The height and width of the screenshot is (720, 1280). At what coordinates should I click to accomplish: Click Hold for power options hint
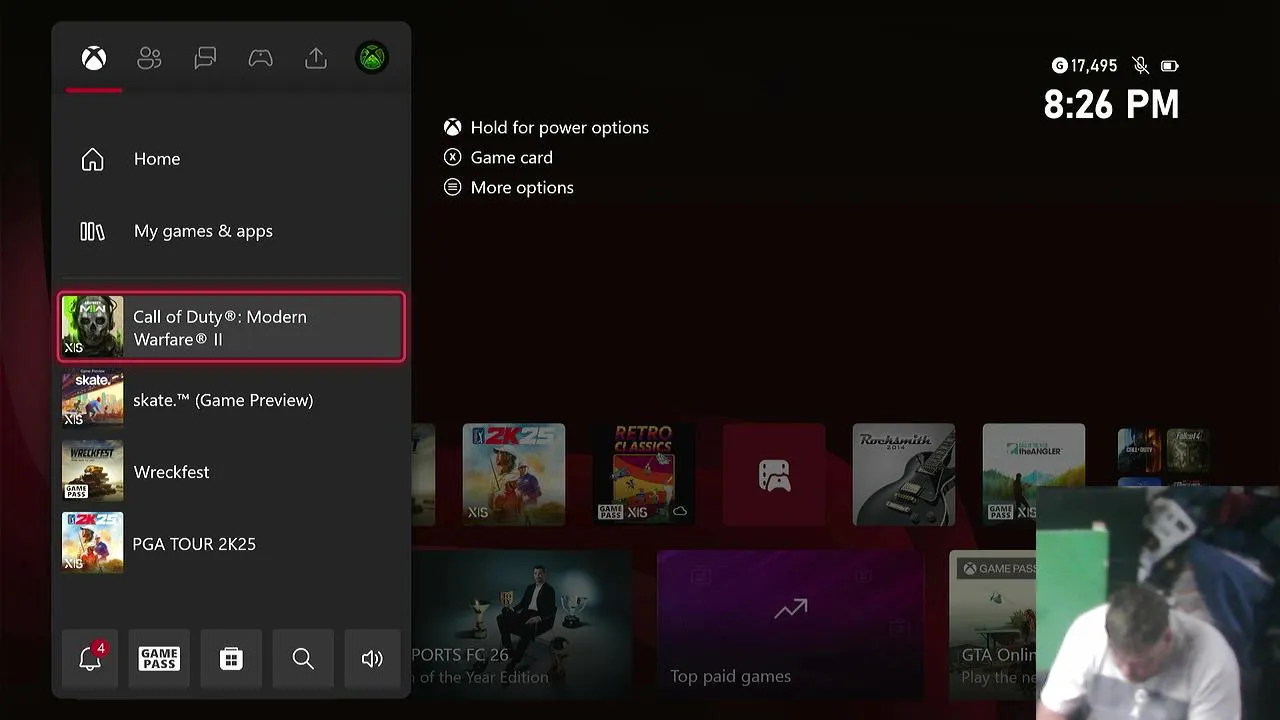pyautogui.click(x=547, y=127)
